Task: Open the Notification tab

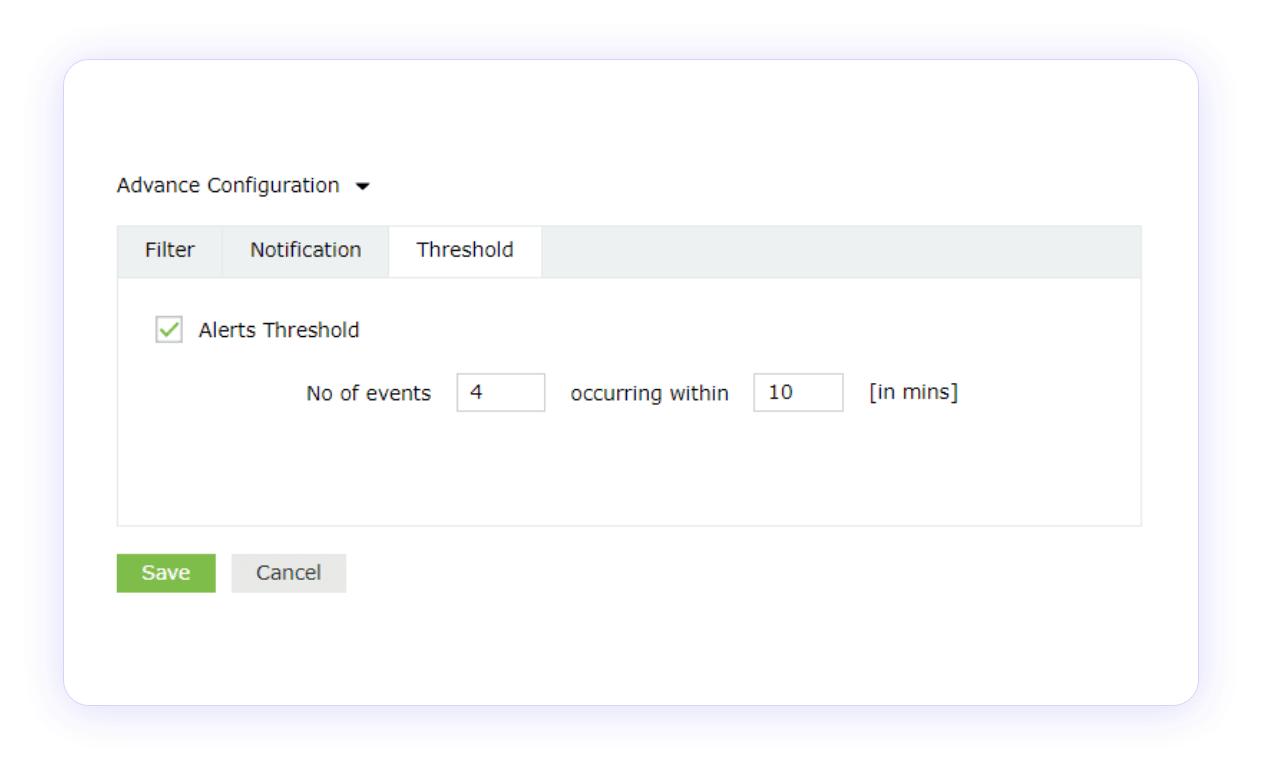Action: pos(305,250)
